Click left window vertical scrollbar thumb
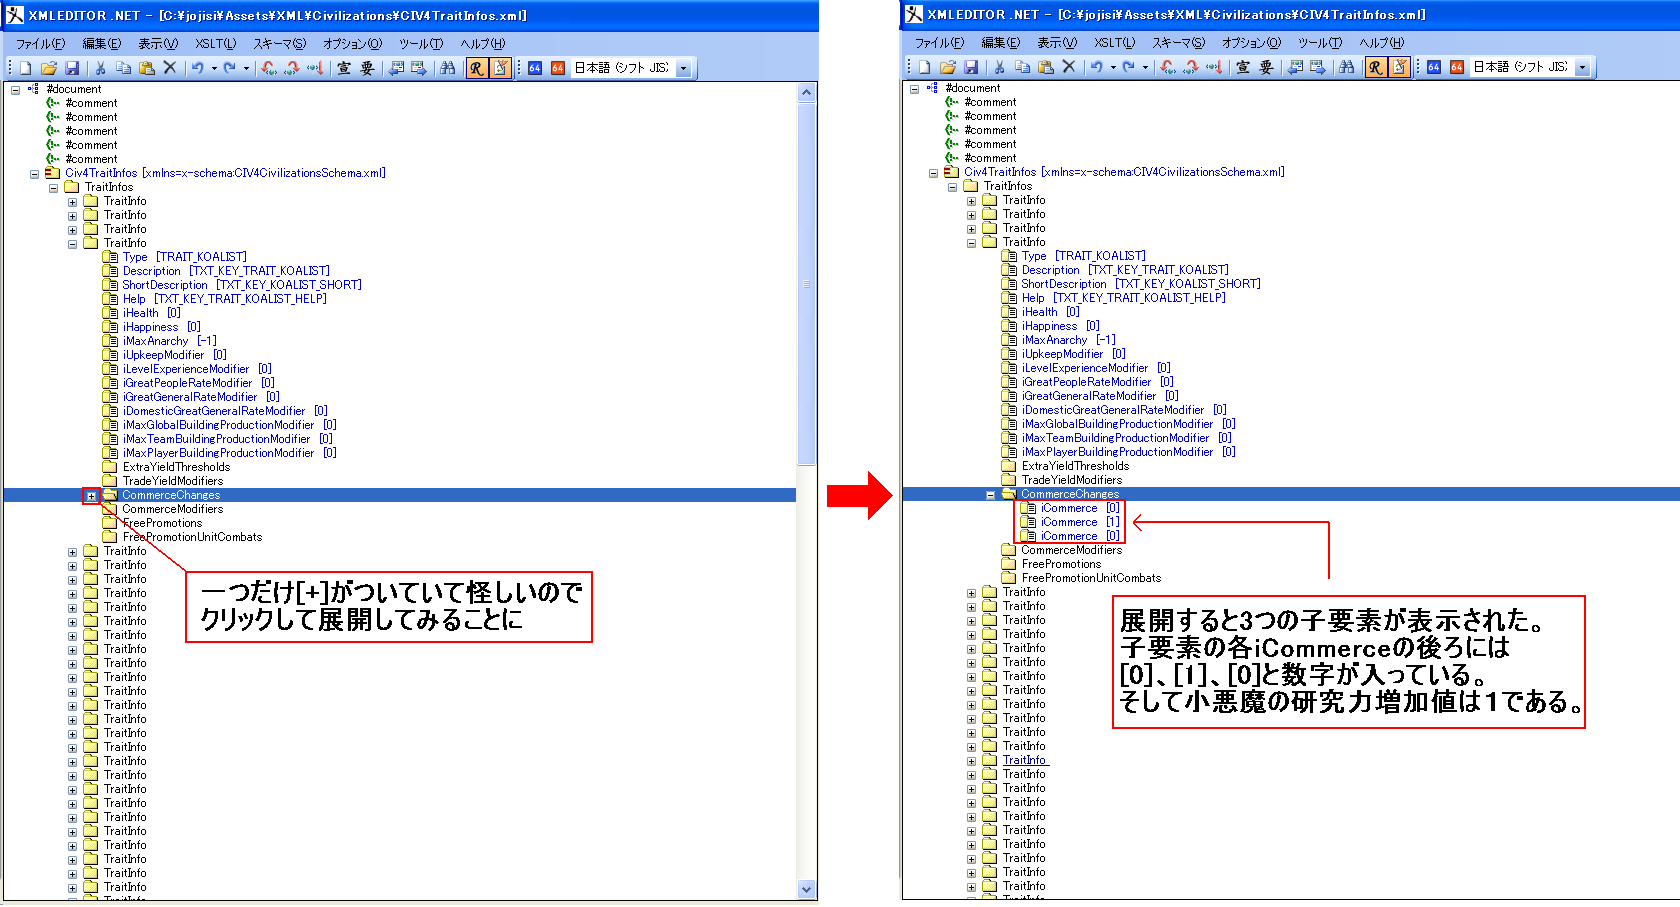Screen dimensions: 1680x907 coord(807,283)
